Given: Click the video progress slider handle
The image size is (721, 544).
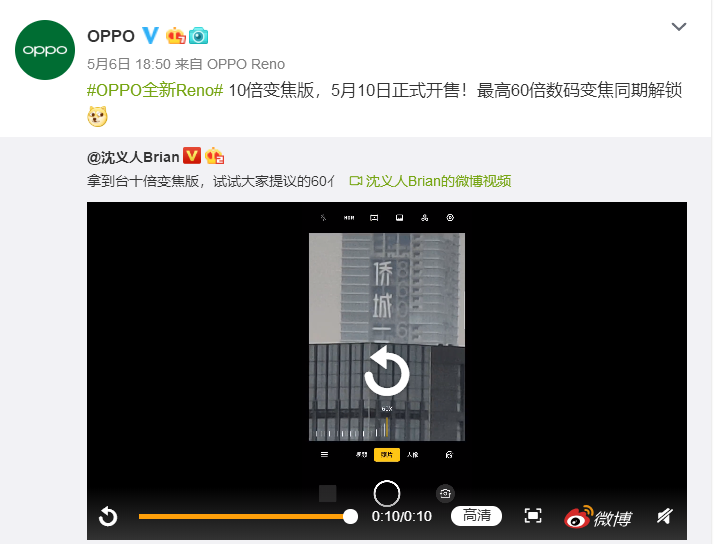Looking at the screenshot, I should point(350,516).
